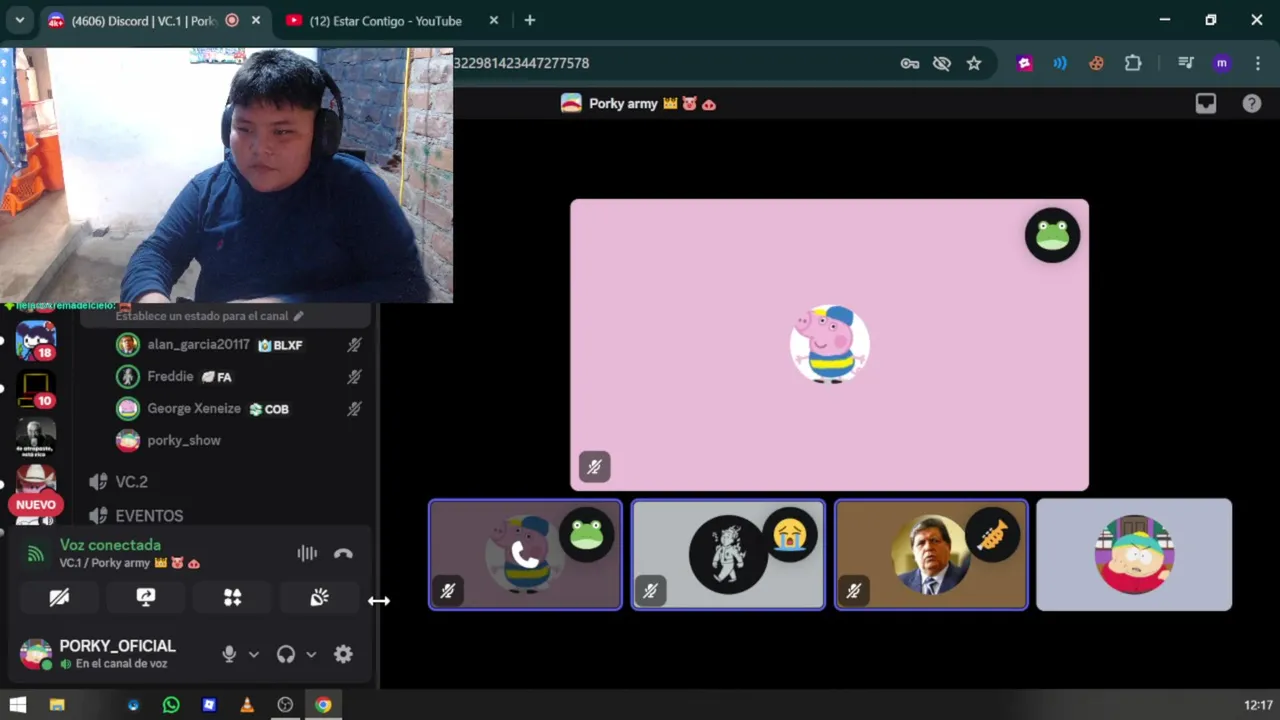Open Roblox from the taskbar
This screenshot has width=1280, height=720.
pyautogui.click(x=209, y=705)
